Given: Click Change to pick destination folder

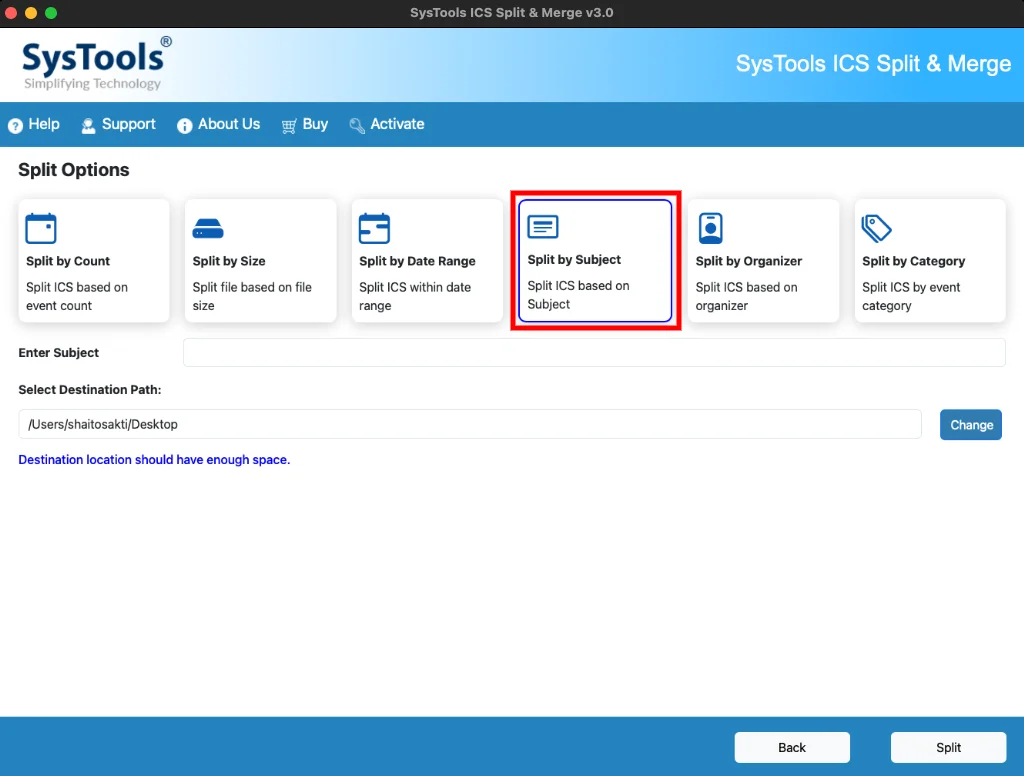Looking at the screenshot, I should (x=971, y=425).
